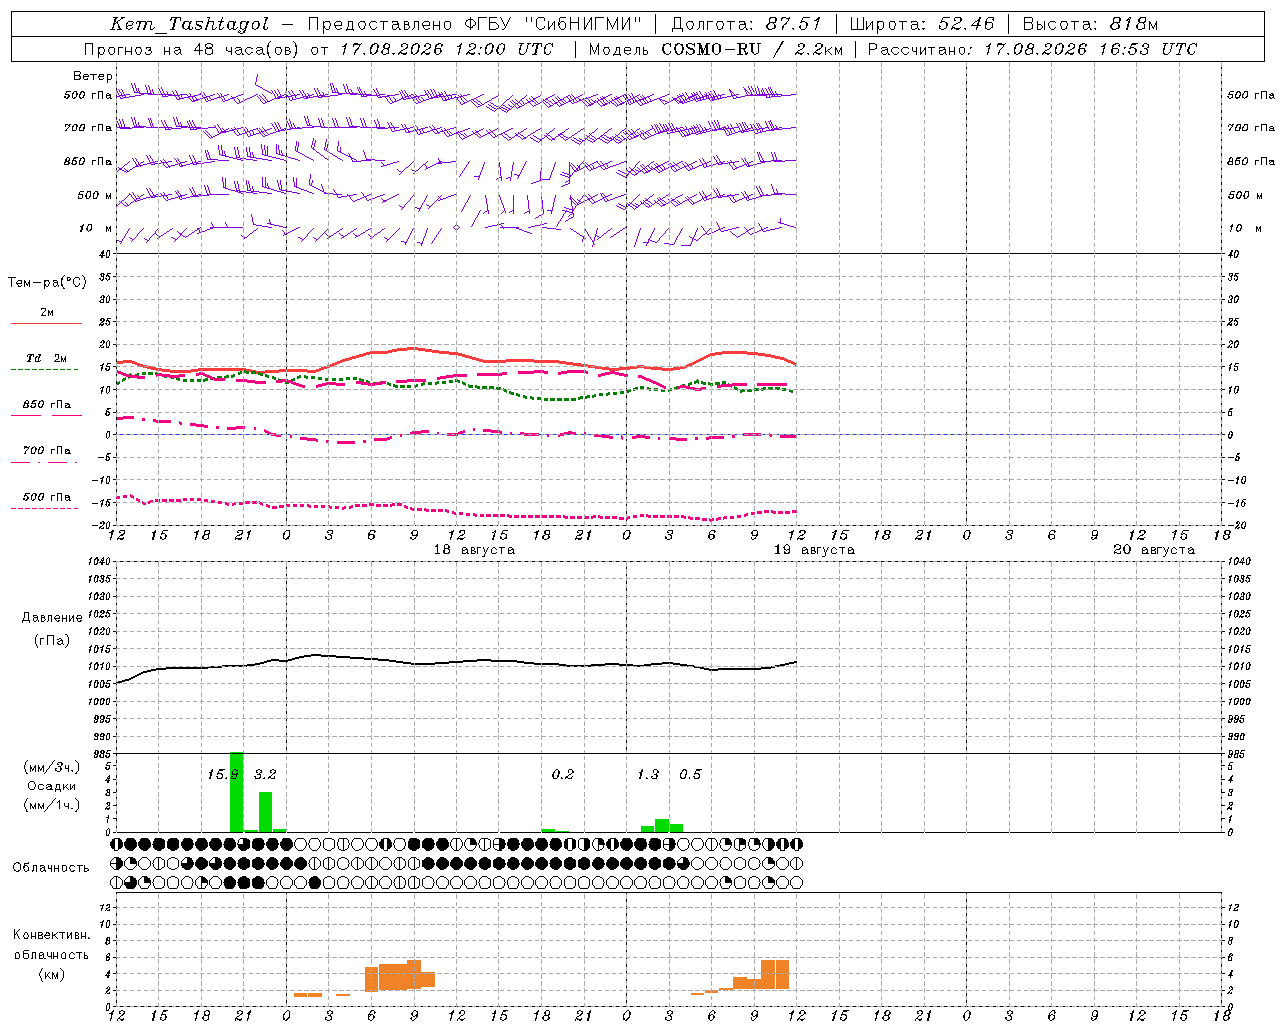Click the tallest green precipitation bar

[x=237, y=792]
